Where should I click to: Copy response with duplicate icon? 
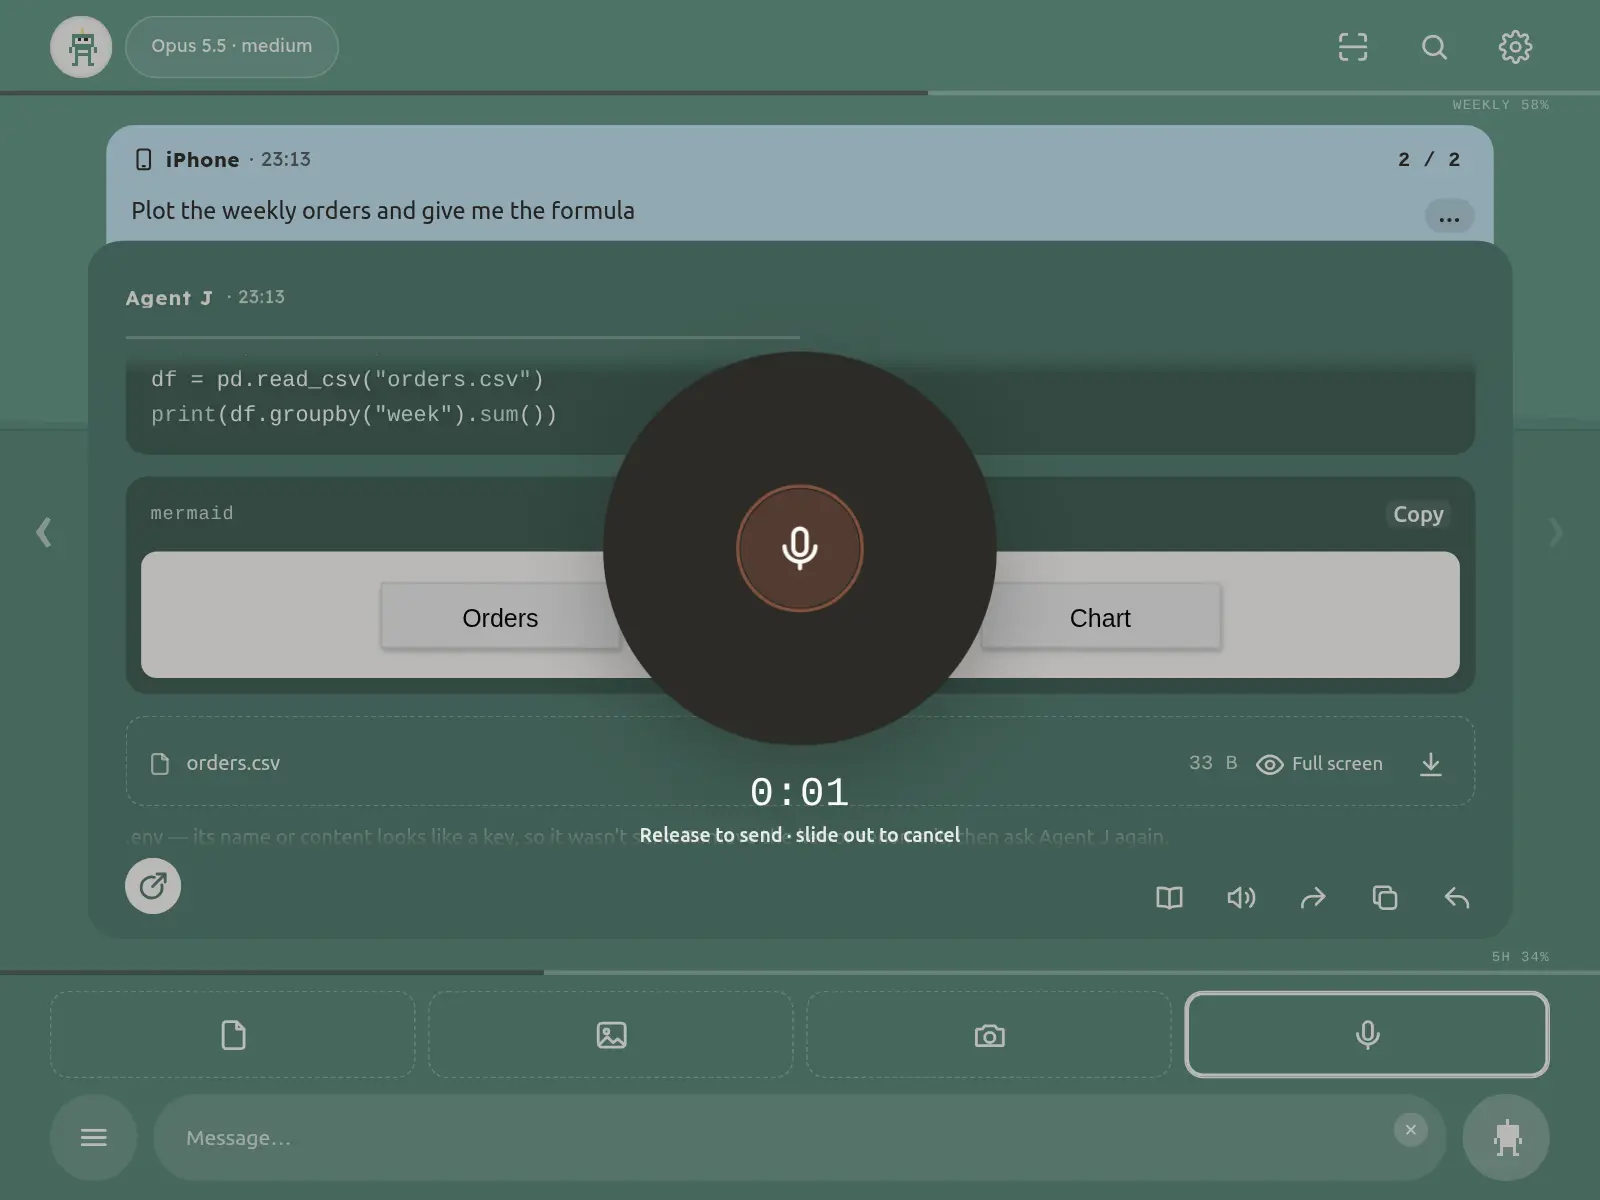click(1385, 898)
